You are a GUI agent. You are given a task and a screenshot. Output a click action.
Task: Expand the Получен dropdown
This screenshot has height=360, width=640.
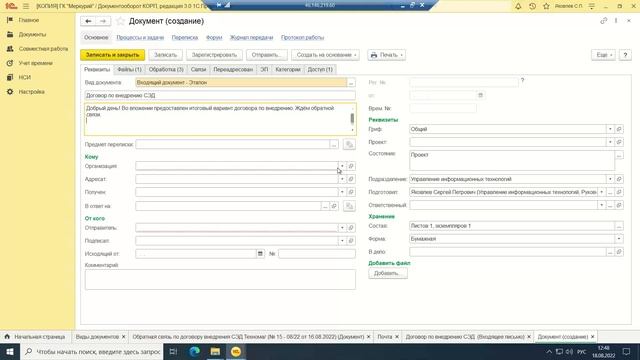(342, 192)
